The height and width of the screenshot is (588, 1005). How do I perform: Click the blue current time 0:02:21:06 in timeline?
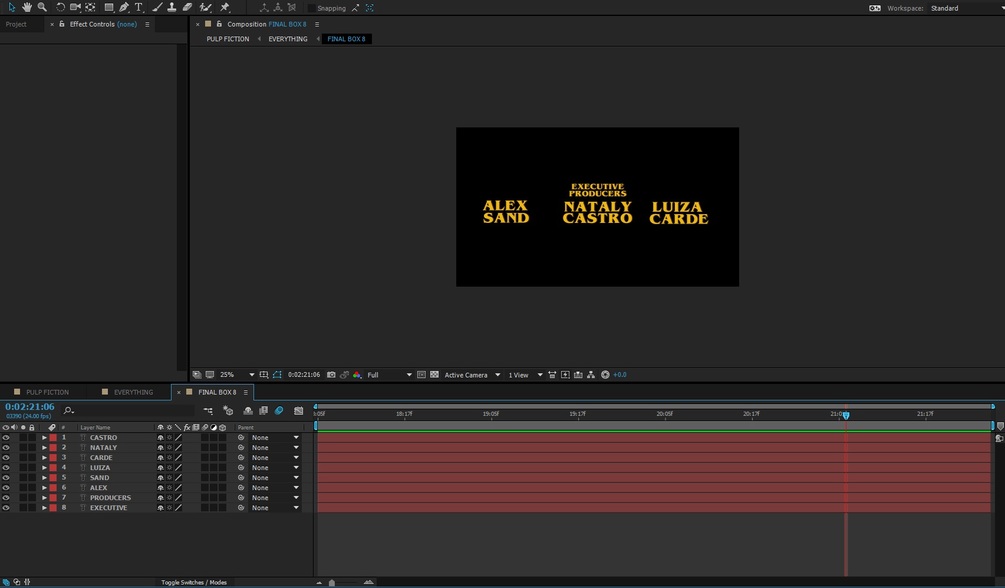point(30,407)
